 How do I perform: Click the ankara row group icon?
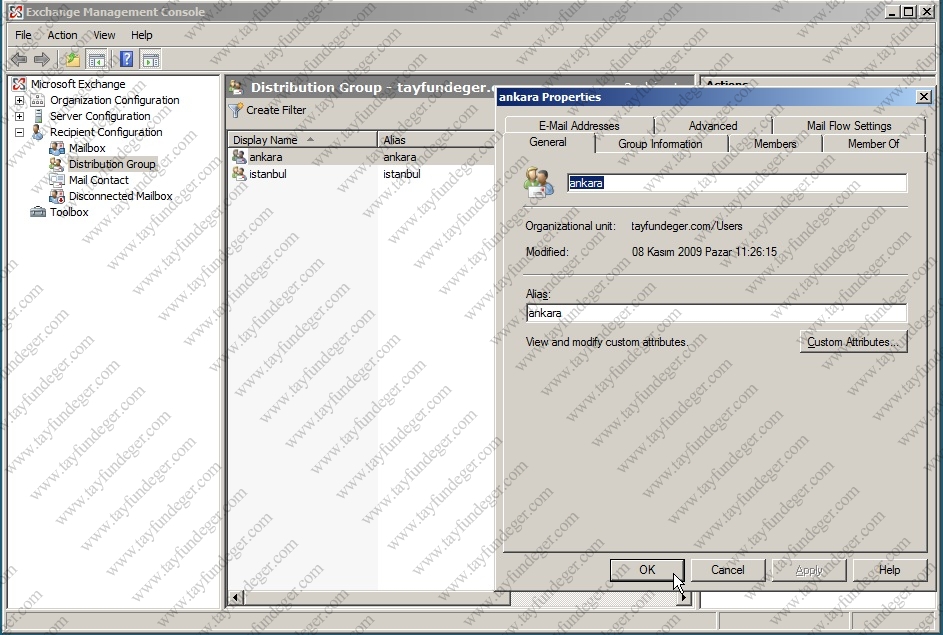(x=239, y=157)
